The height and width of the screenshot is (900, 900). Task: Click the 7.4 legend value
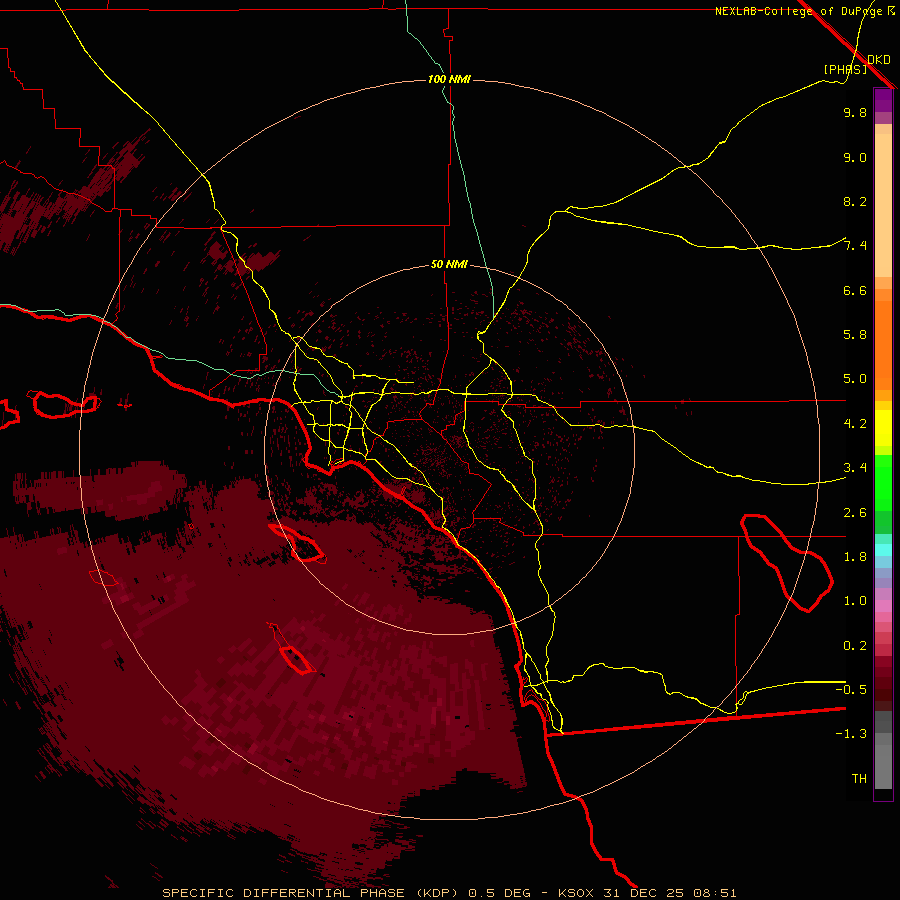pyautogui.click(x=855, y=246)
